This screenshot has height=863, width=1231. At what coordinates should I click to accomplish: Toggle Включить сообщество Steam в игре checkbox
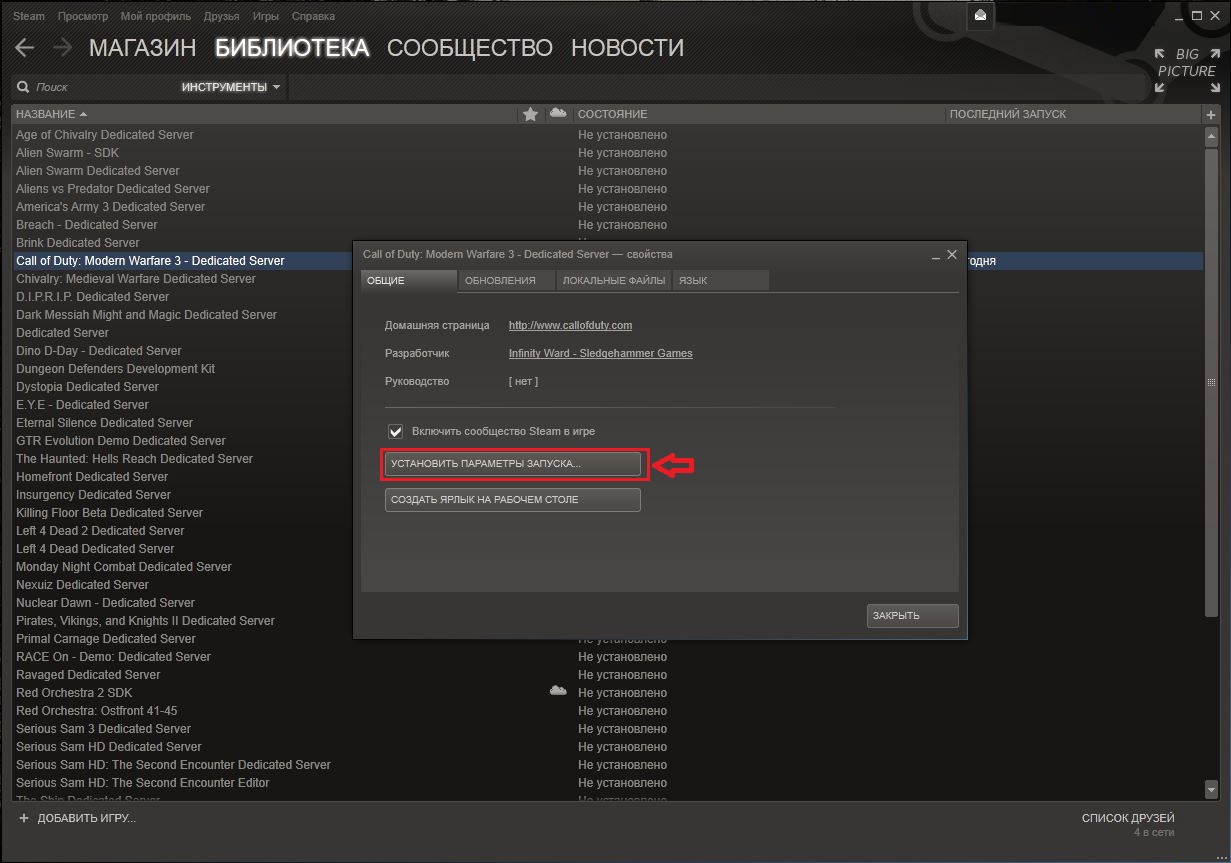[396, 431]
